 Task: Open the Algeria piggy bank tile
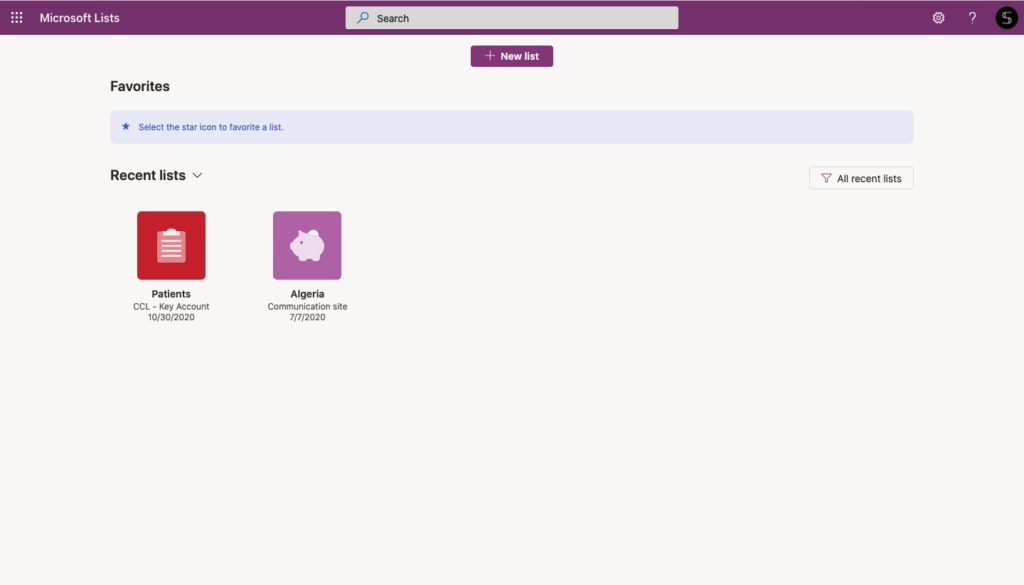[x=307, y=245]
